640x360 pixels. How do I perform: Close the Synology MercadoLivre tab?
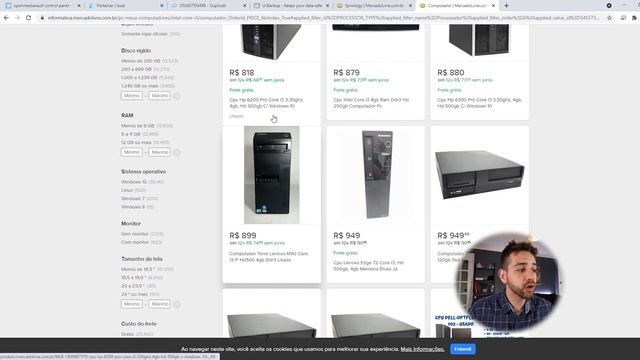(411, 6)
